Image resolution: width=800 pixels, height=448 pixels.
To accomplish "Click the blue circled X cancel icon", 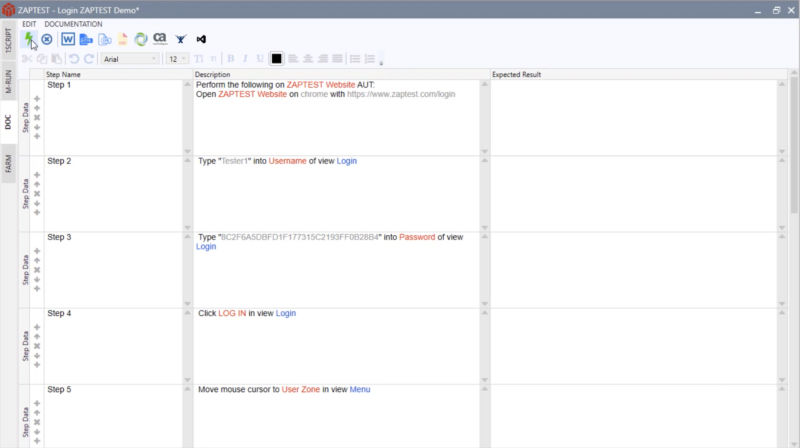I will (47, 39).
